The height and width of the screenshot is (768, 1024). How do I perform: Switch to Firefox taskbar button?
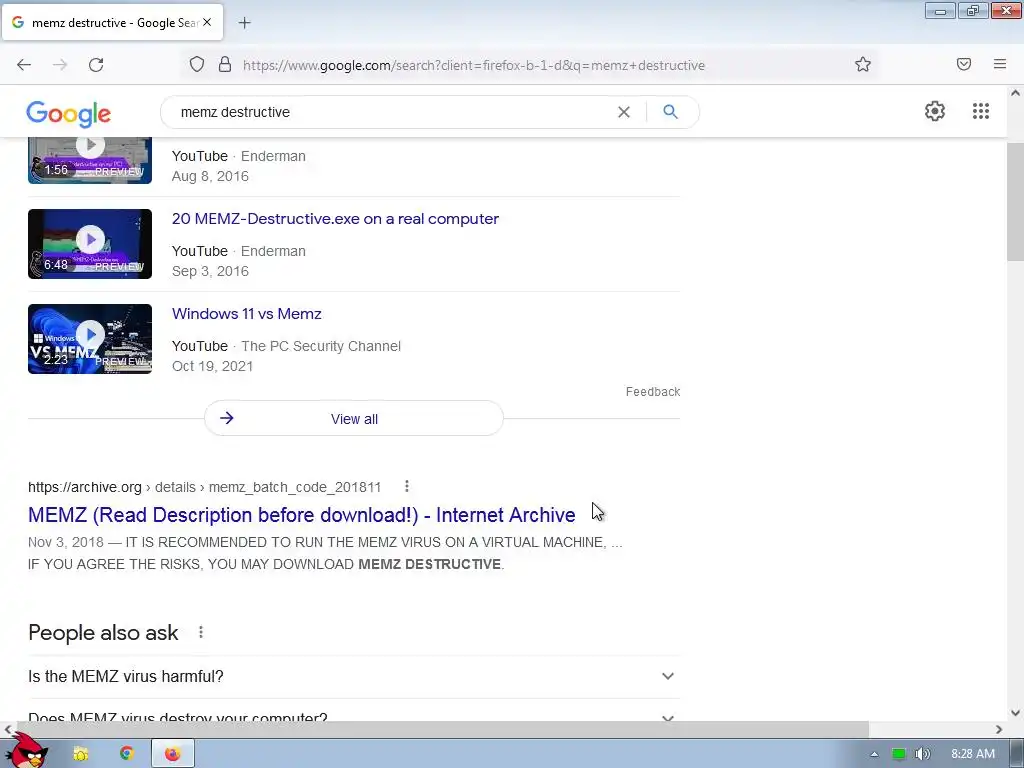pyautogui.click(x=172, y=754)
